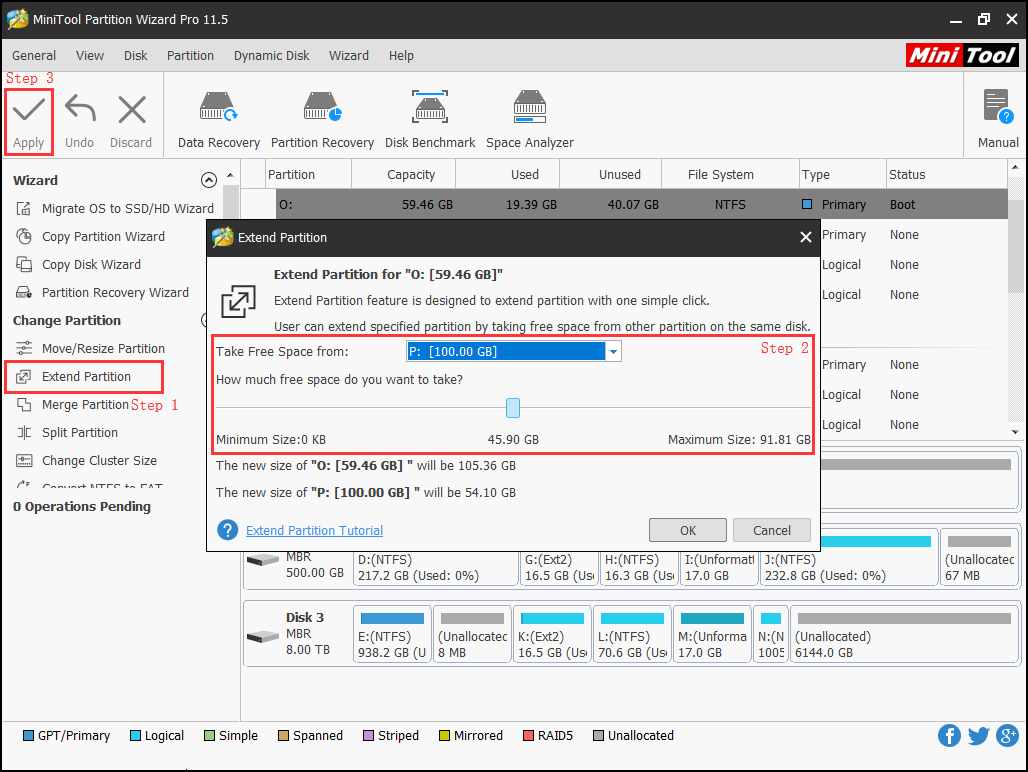
Task: Open the Extend Partition Tutorial link
Action: (314, 530)
